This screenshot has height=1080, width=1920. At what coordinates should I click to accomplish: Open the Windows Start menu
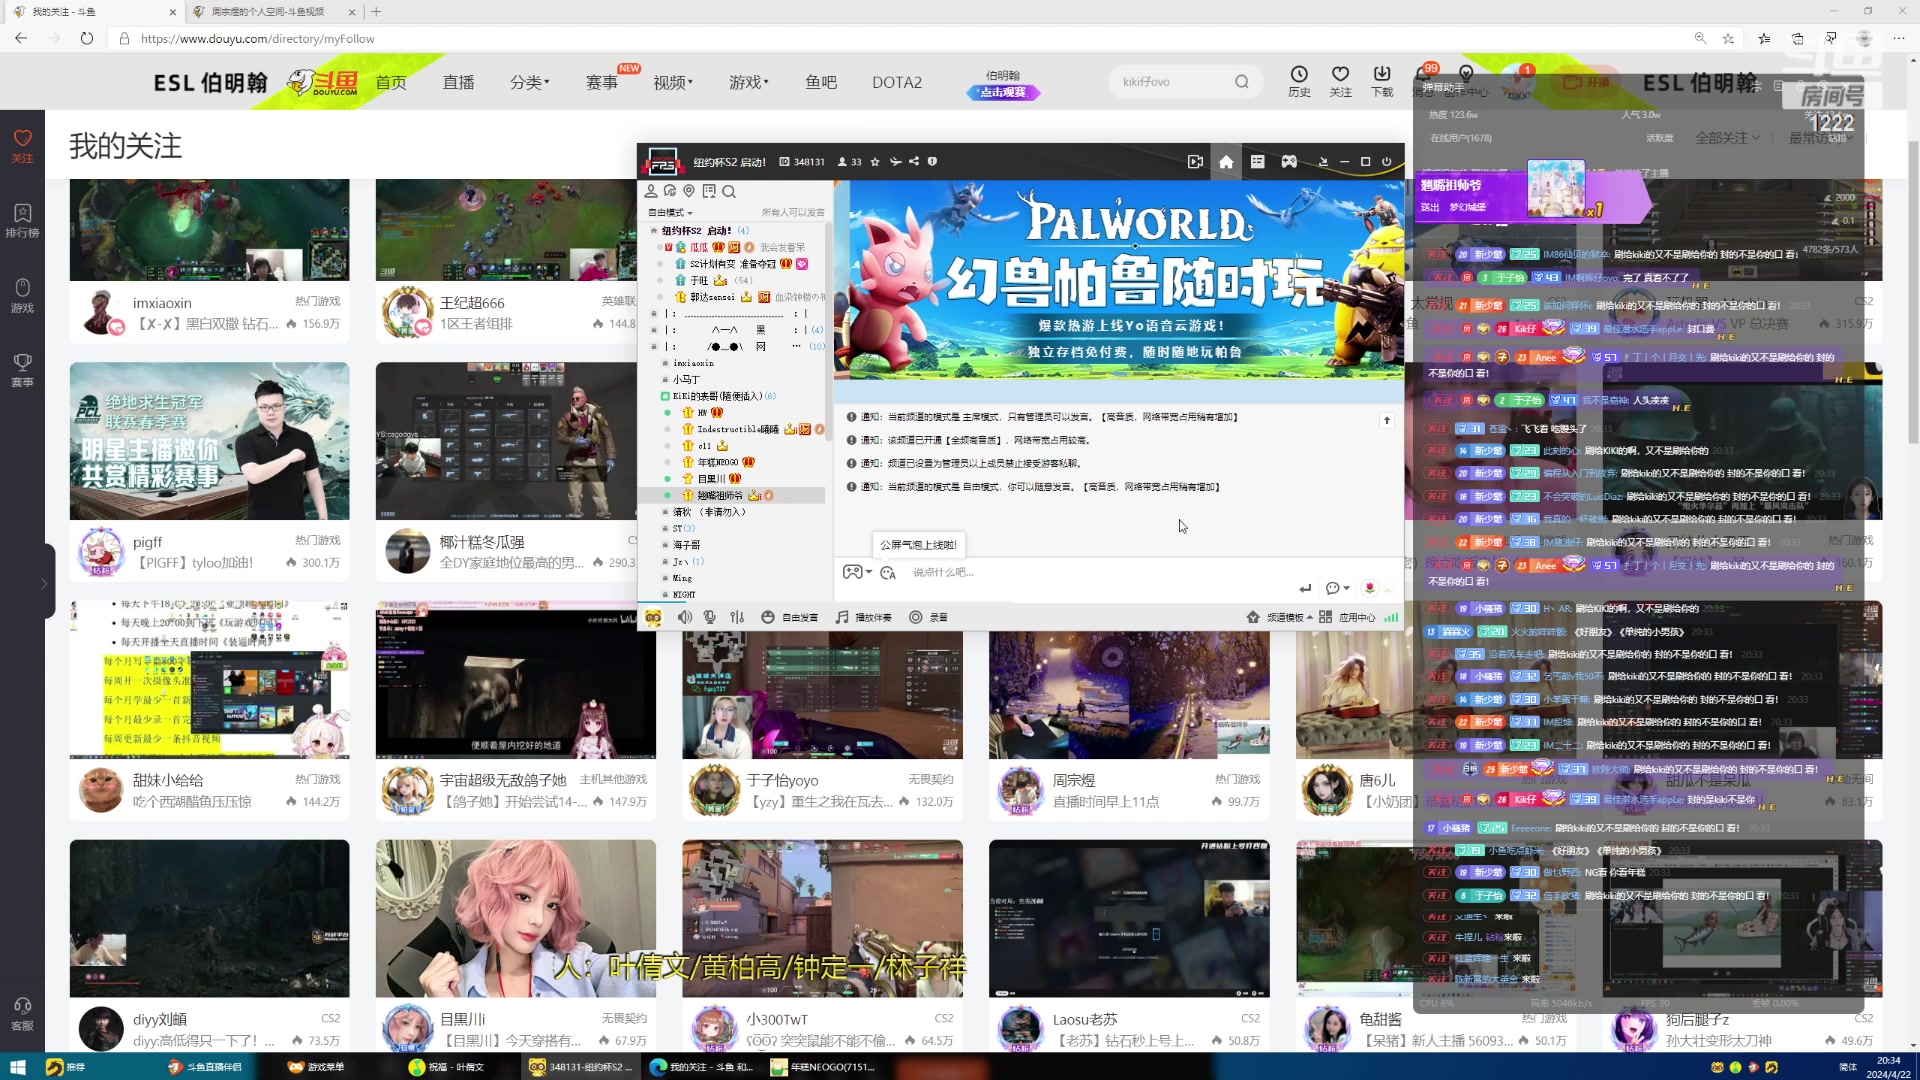tap(17, 1067)
